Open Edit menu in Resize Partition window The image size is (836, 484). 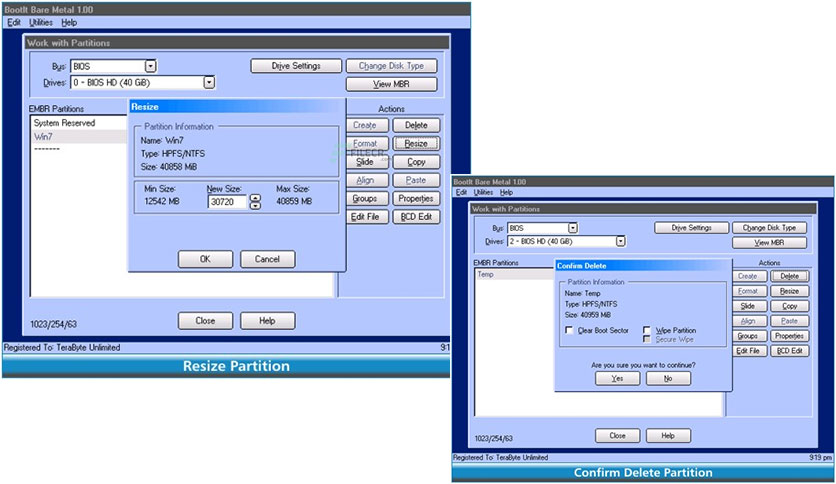tap(14, 22)
